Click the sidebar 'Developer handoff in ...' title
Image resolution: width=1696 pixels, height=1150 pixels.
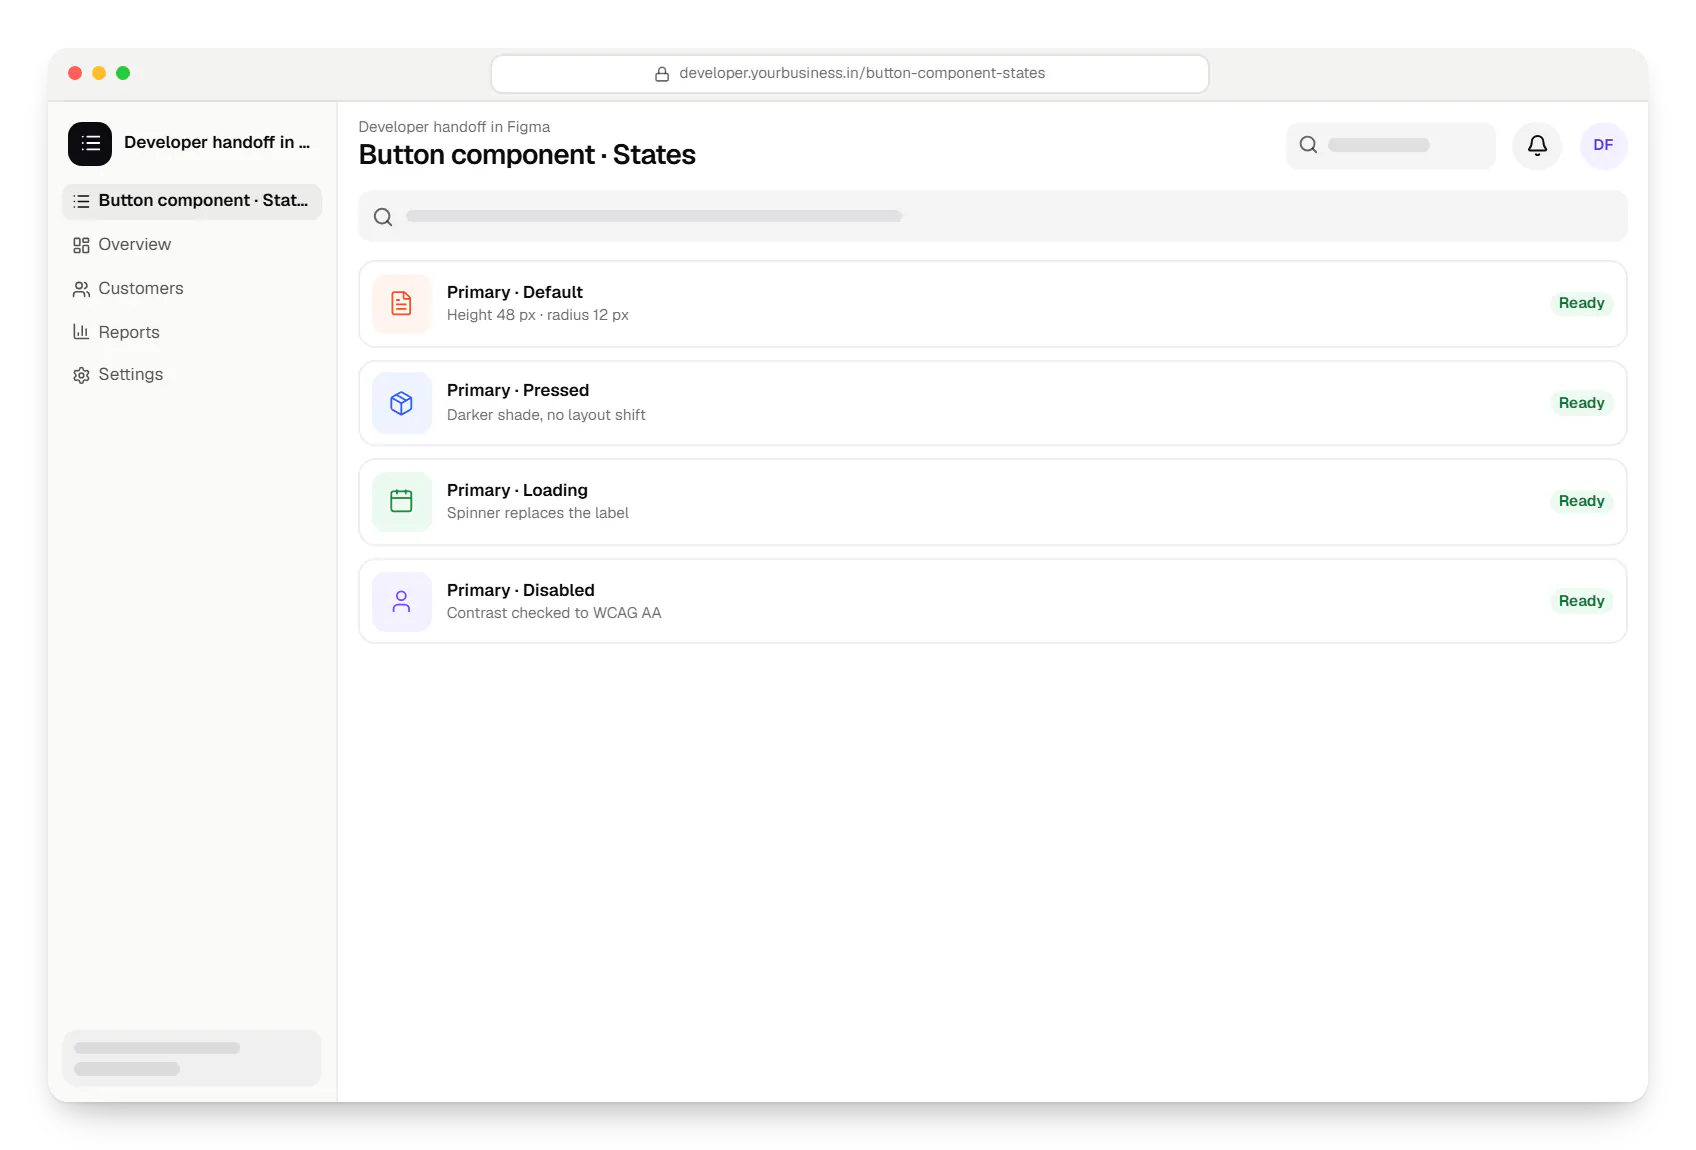pos(217,143)
